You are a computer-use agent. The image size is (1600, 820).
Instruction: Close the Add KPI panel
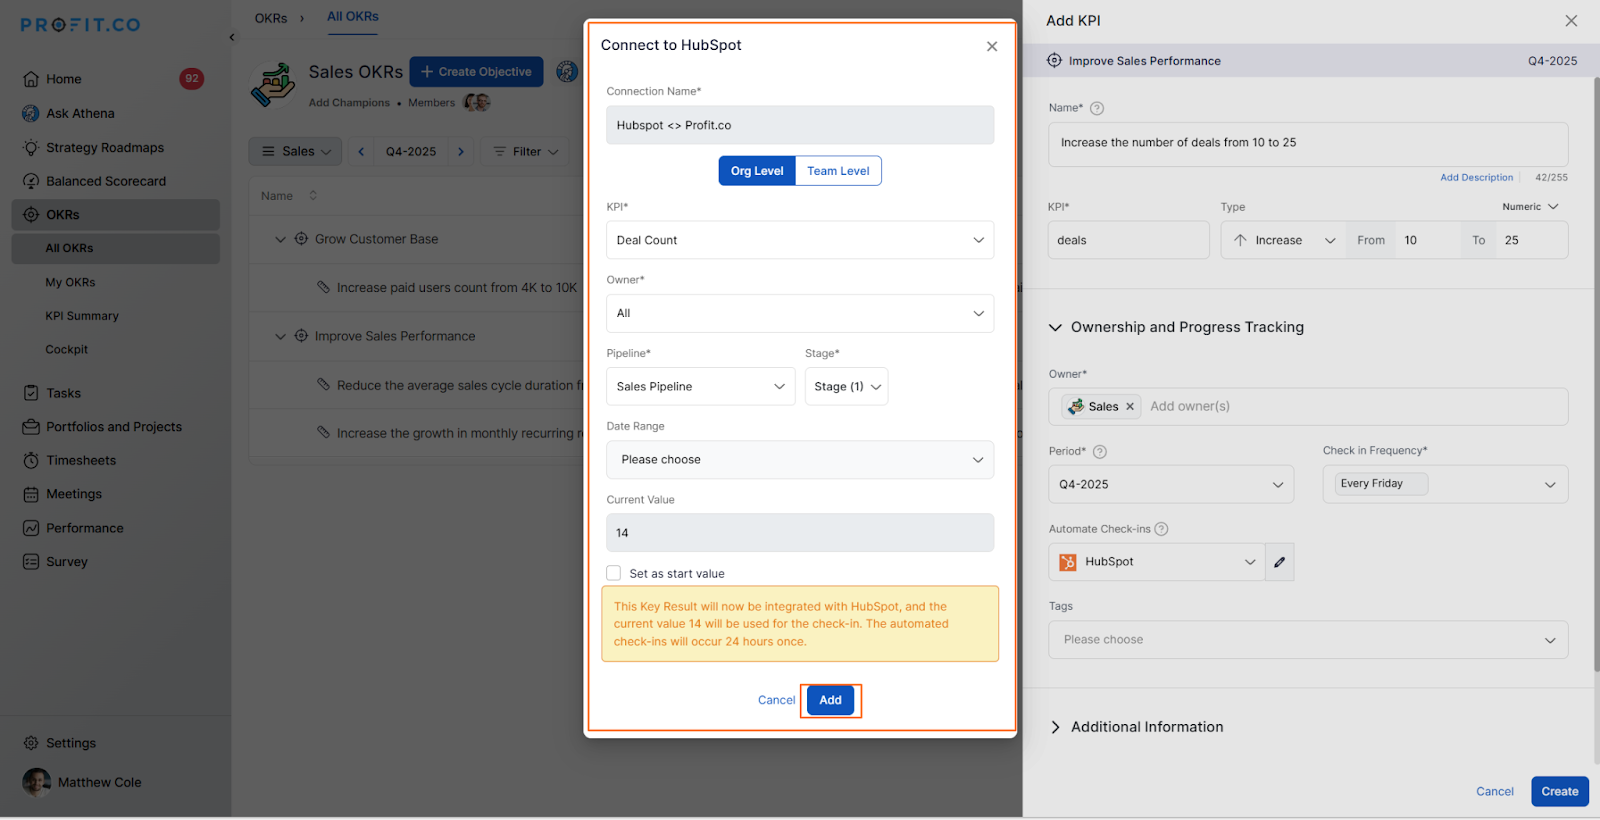click(1571, 21)
